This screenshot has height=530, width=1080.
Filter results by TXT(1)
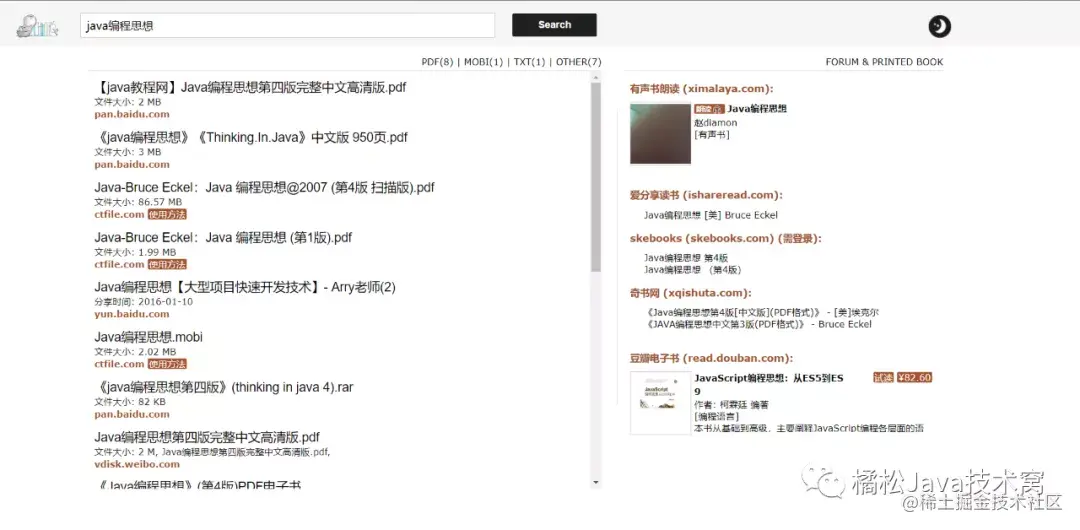click(529, 62)
